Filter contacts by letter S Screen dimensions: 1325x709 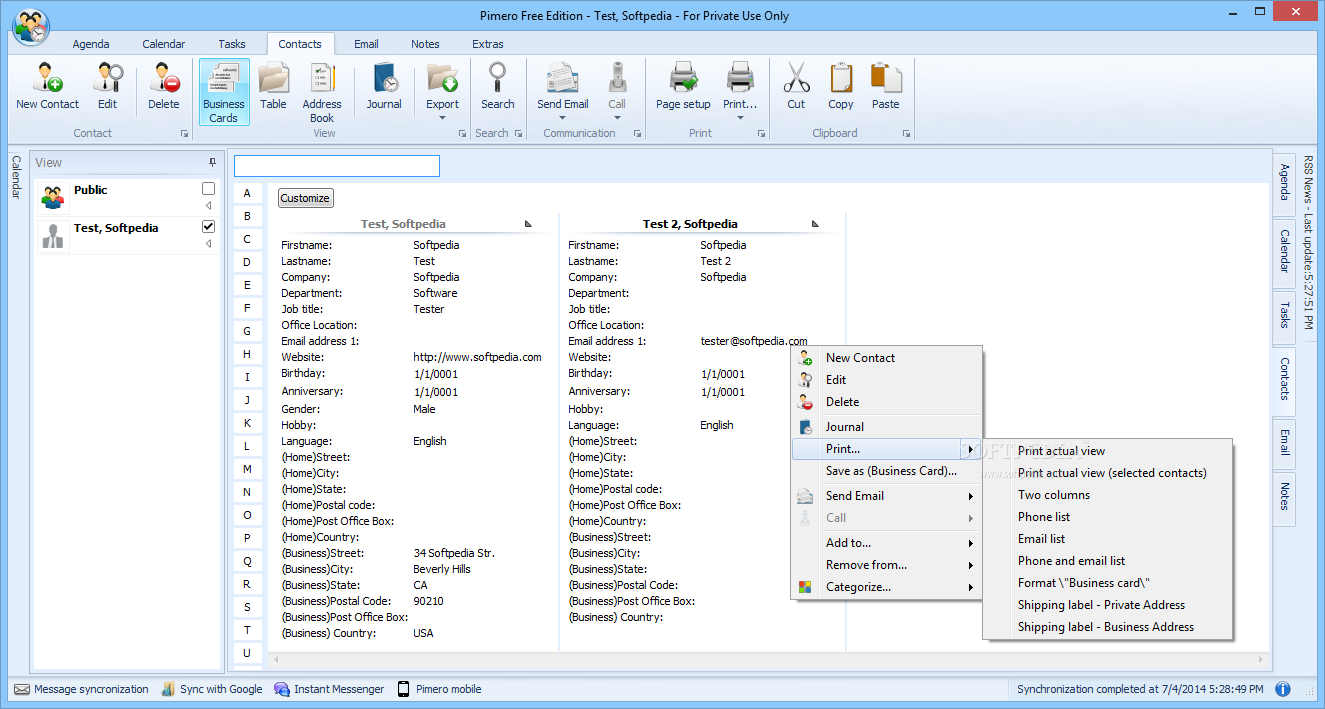click(x=247, y=607)
